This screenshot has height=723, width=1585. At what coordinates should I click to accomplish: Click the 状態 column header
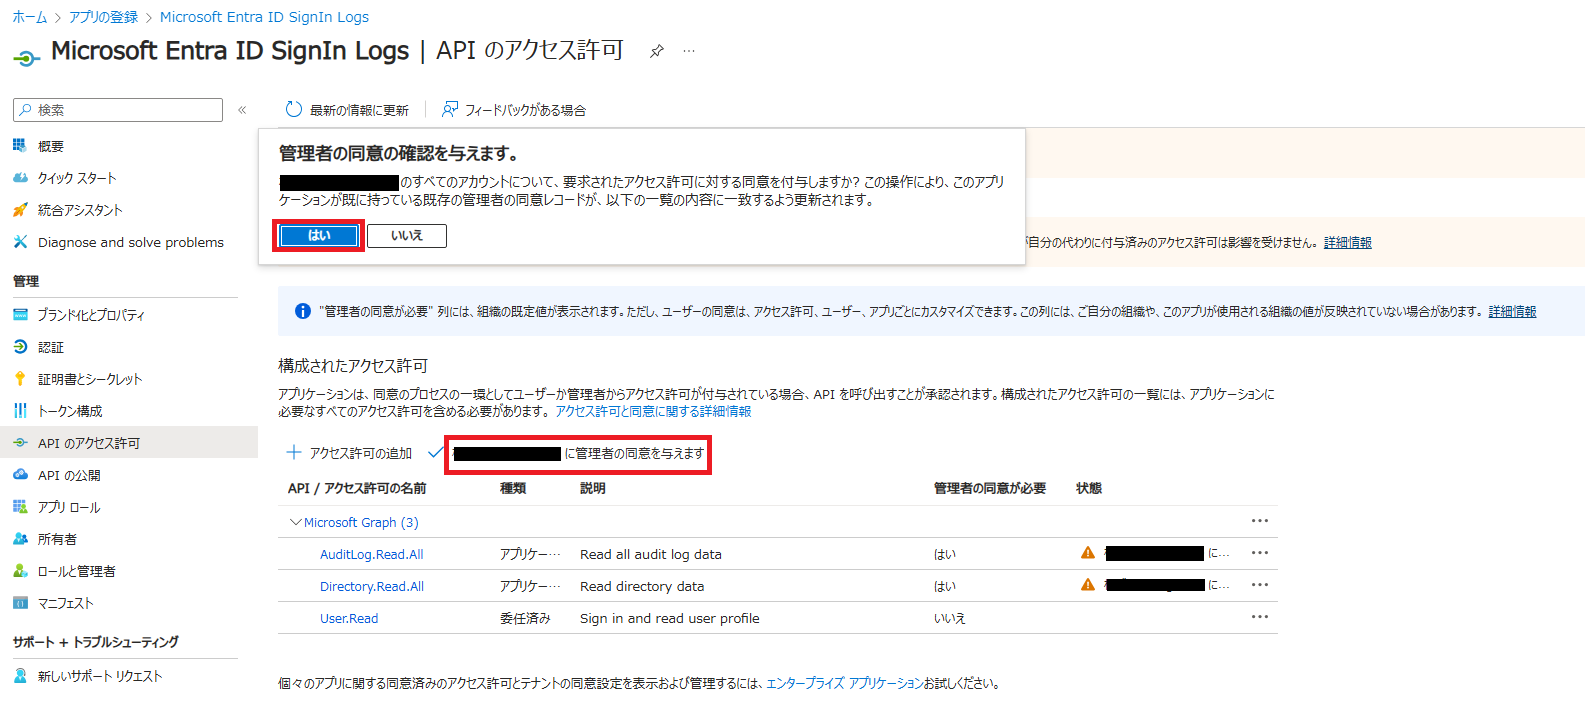(1089, 488)
